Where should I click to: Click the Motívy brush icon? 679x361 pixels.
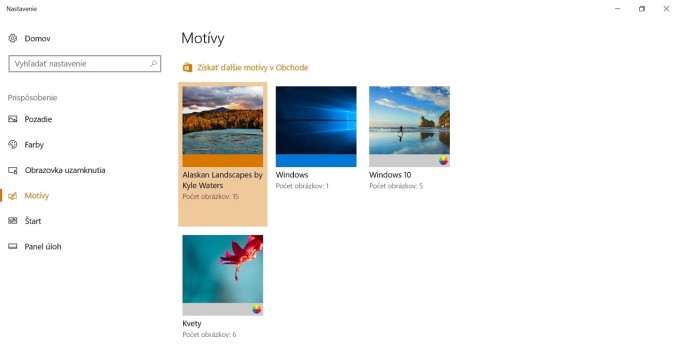(13, 196)
